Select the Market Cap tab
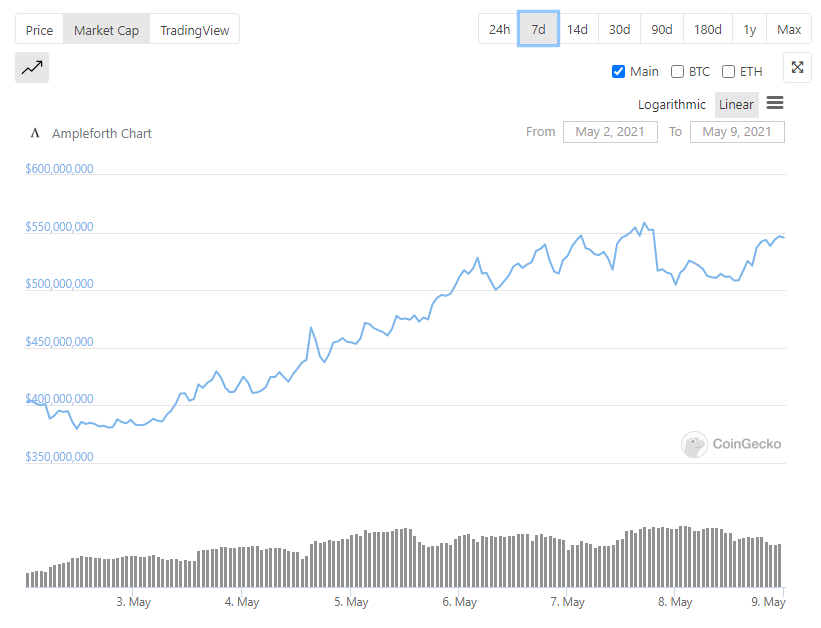 106,30
